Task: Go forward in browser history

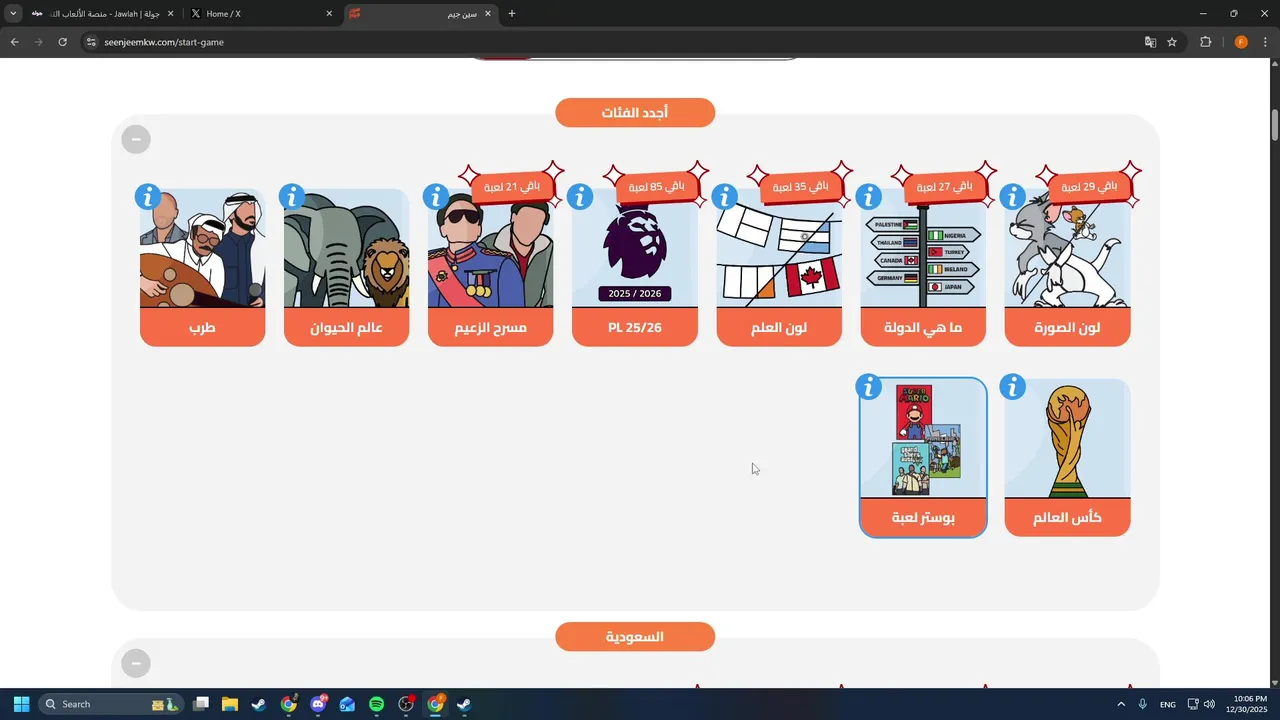Action: [x=38, y=42]
